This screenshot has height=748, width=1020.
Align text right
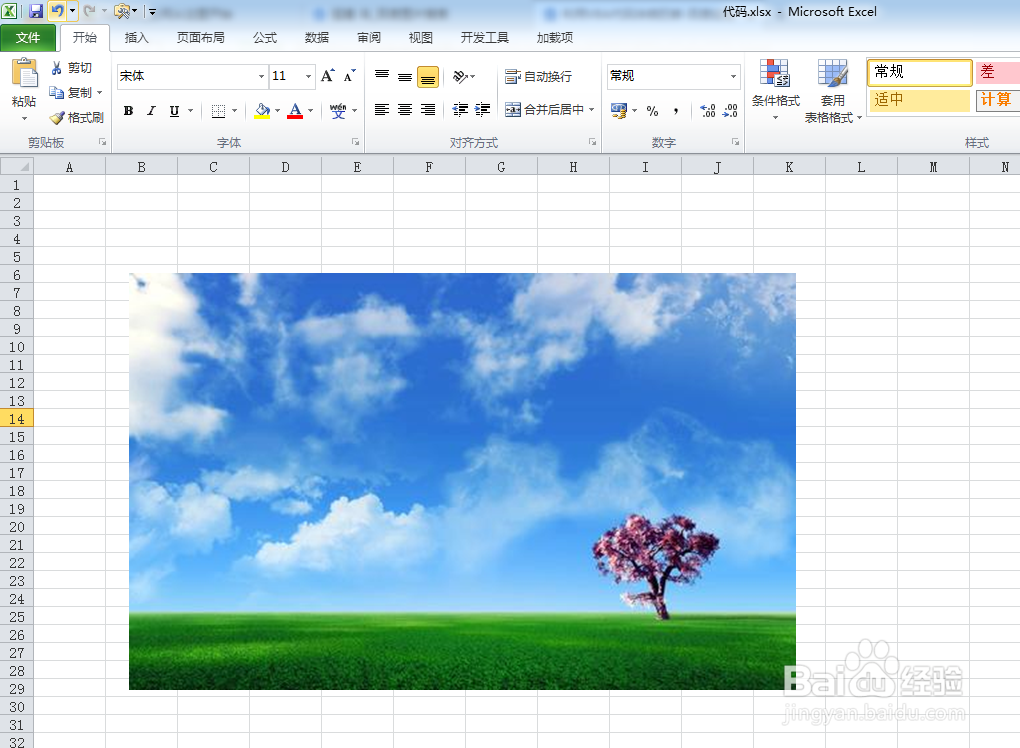click(x=427, y=110)
